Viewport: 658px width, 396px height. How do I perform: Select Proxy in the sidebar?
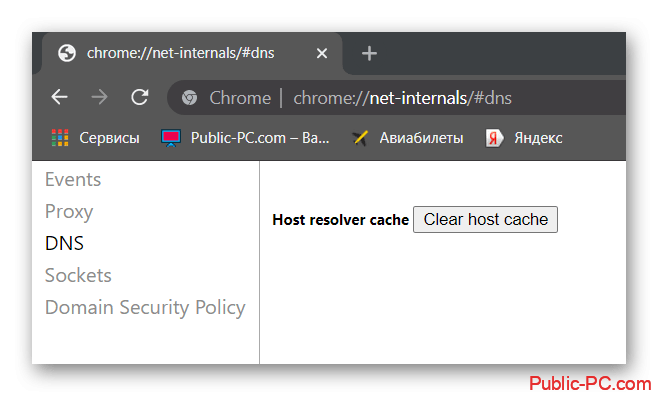(69, 212)
